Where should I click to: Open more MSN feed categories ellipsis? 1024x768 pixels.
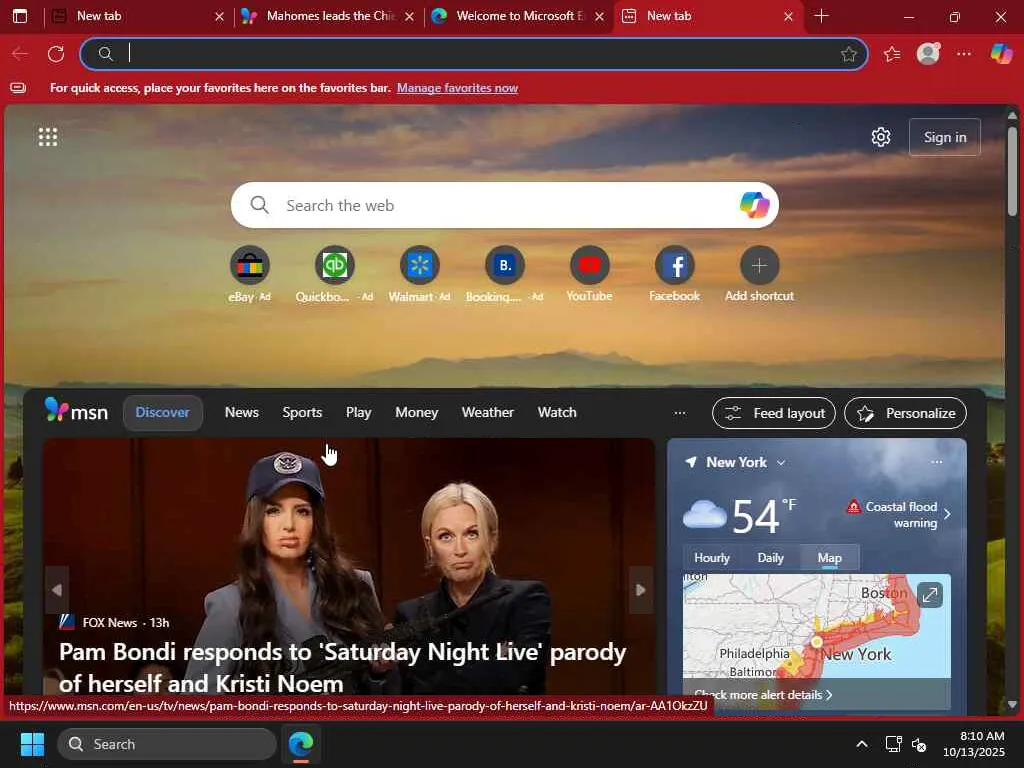[680, 413]
